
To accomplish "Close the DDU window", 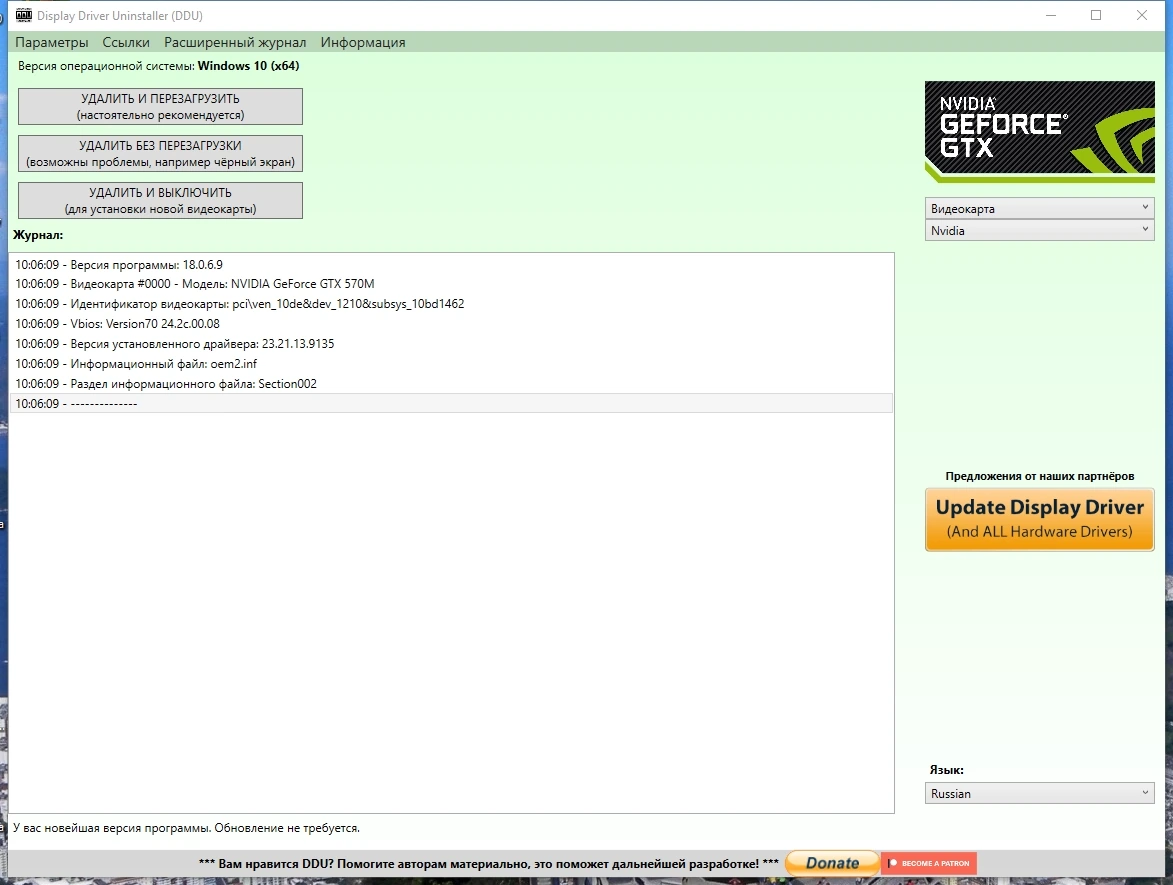I will click(x=1142, y=15).
